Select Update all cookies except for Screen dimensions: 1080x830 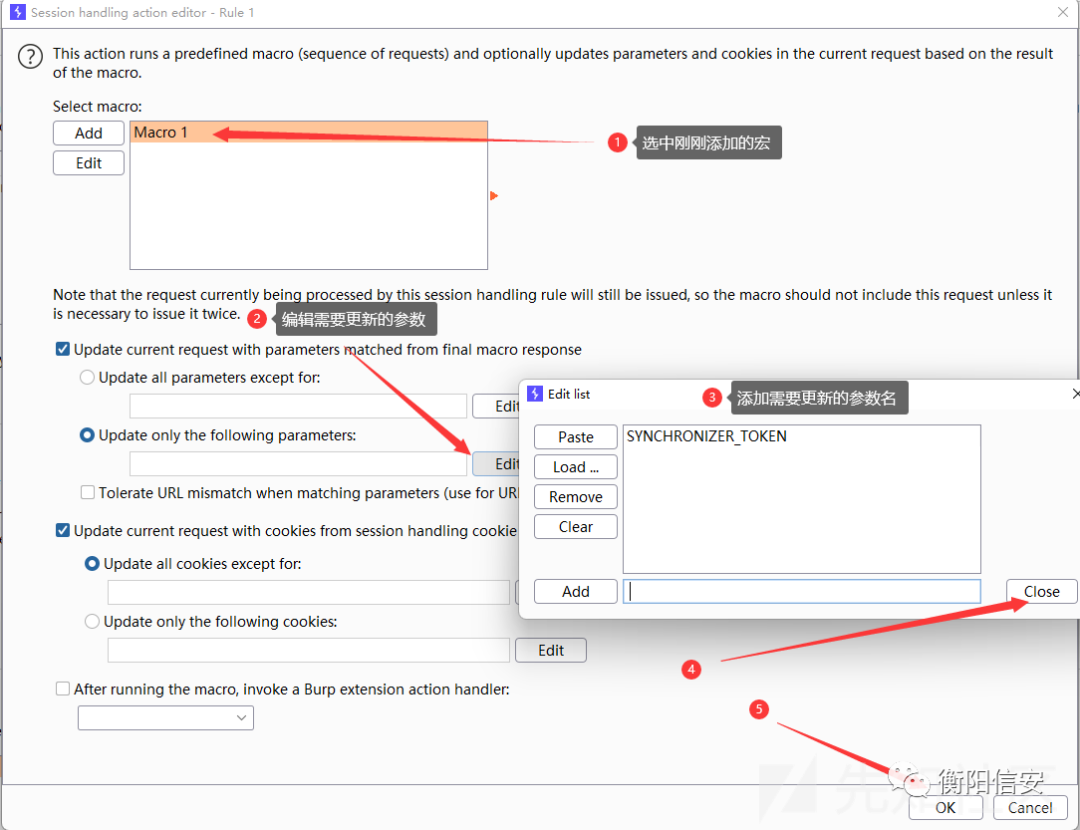[x=93, y=564]
